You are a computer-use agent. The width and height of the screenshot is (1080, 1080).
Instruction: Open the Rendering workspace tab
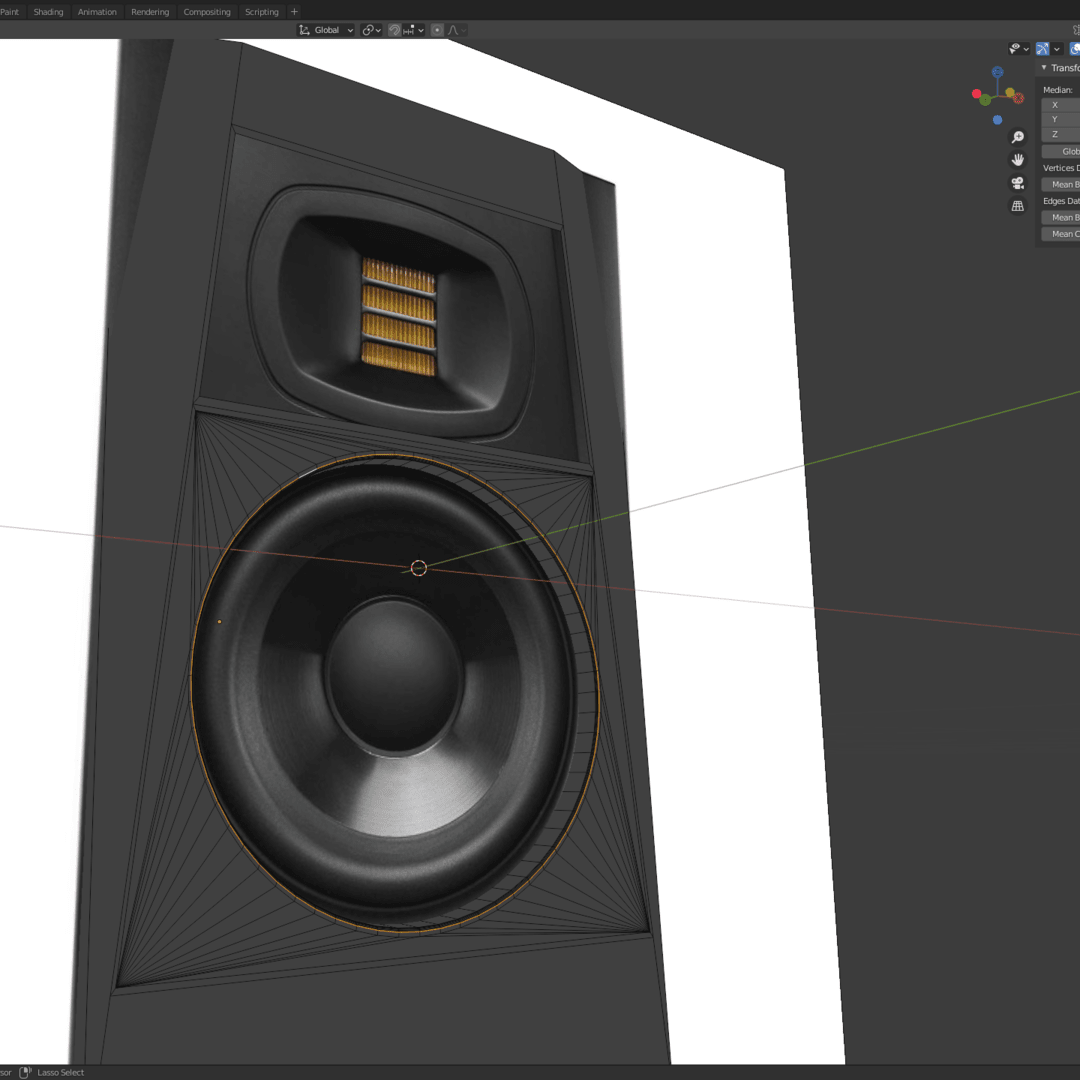pyautogui.click(x=150, y=12)
